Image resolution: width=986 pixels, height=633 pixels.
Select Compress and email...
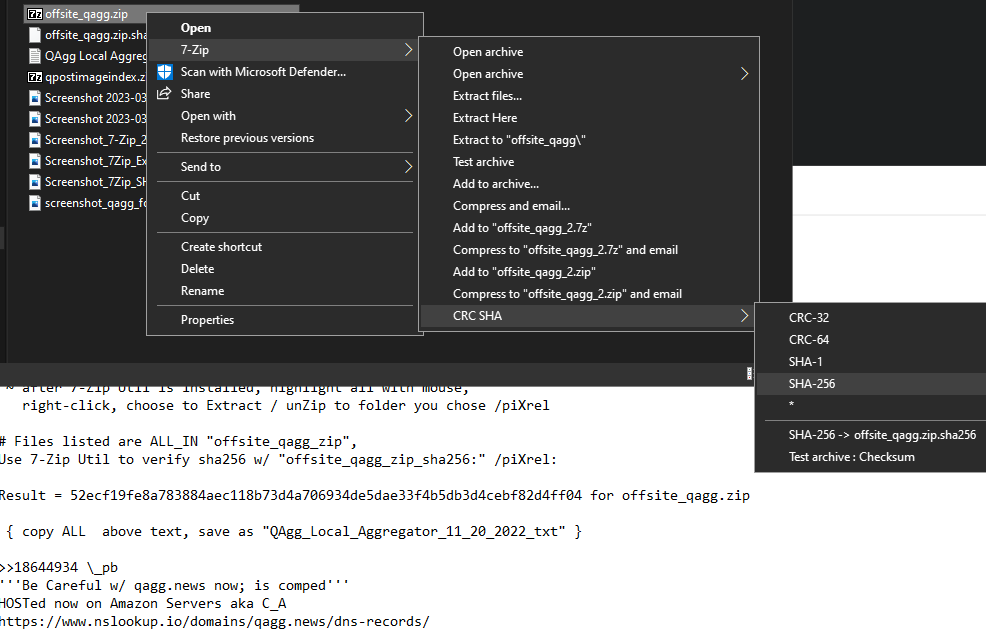click(589, 206)
